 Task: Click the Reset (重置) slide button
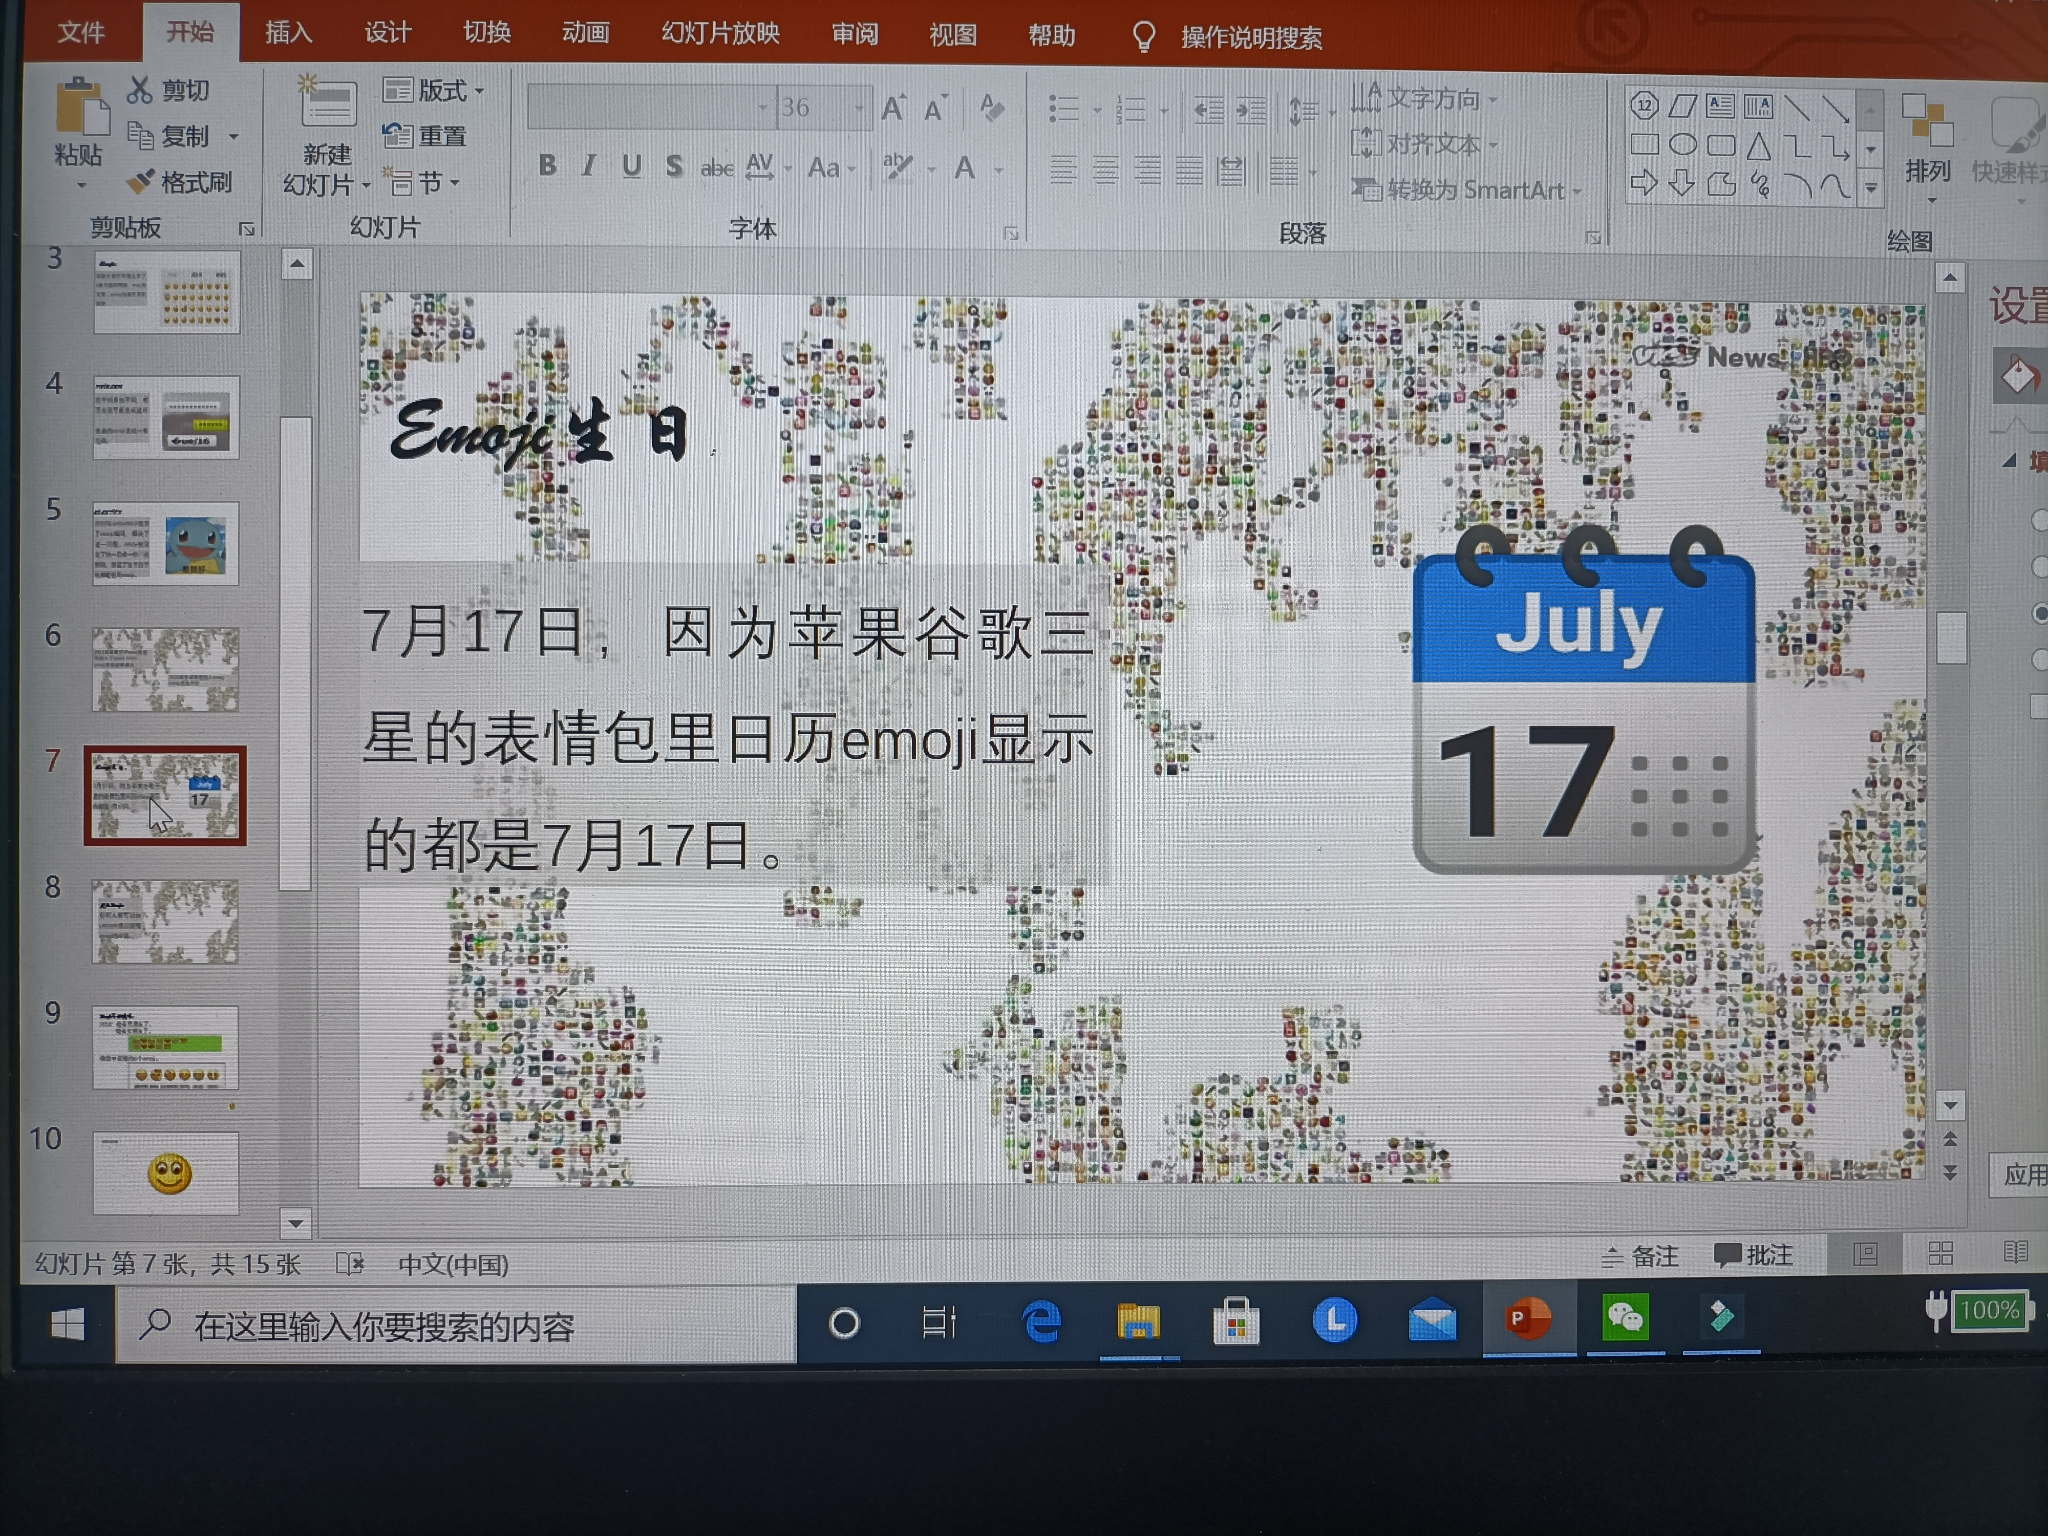point(425,136)
